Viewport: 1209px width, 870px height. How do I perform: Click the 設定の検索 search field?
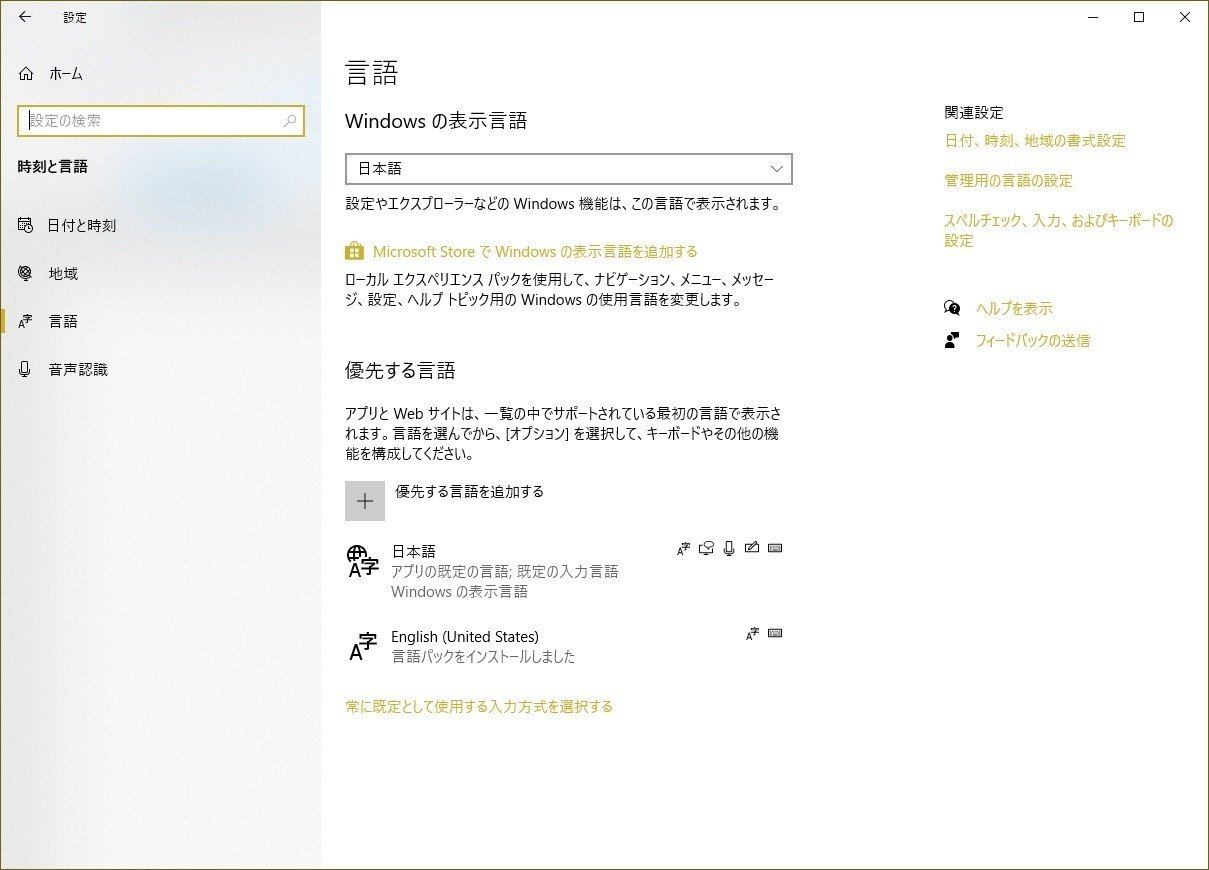pos(160,120)
